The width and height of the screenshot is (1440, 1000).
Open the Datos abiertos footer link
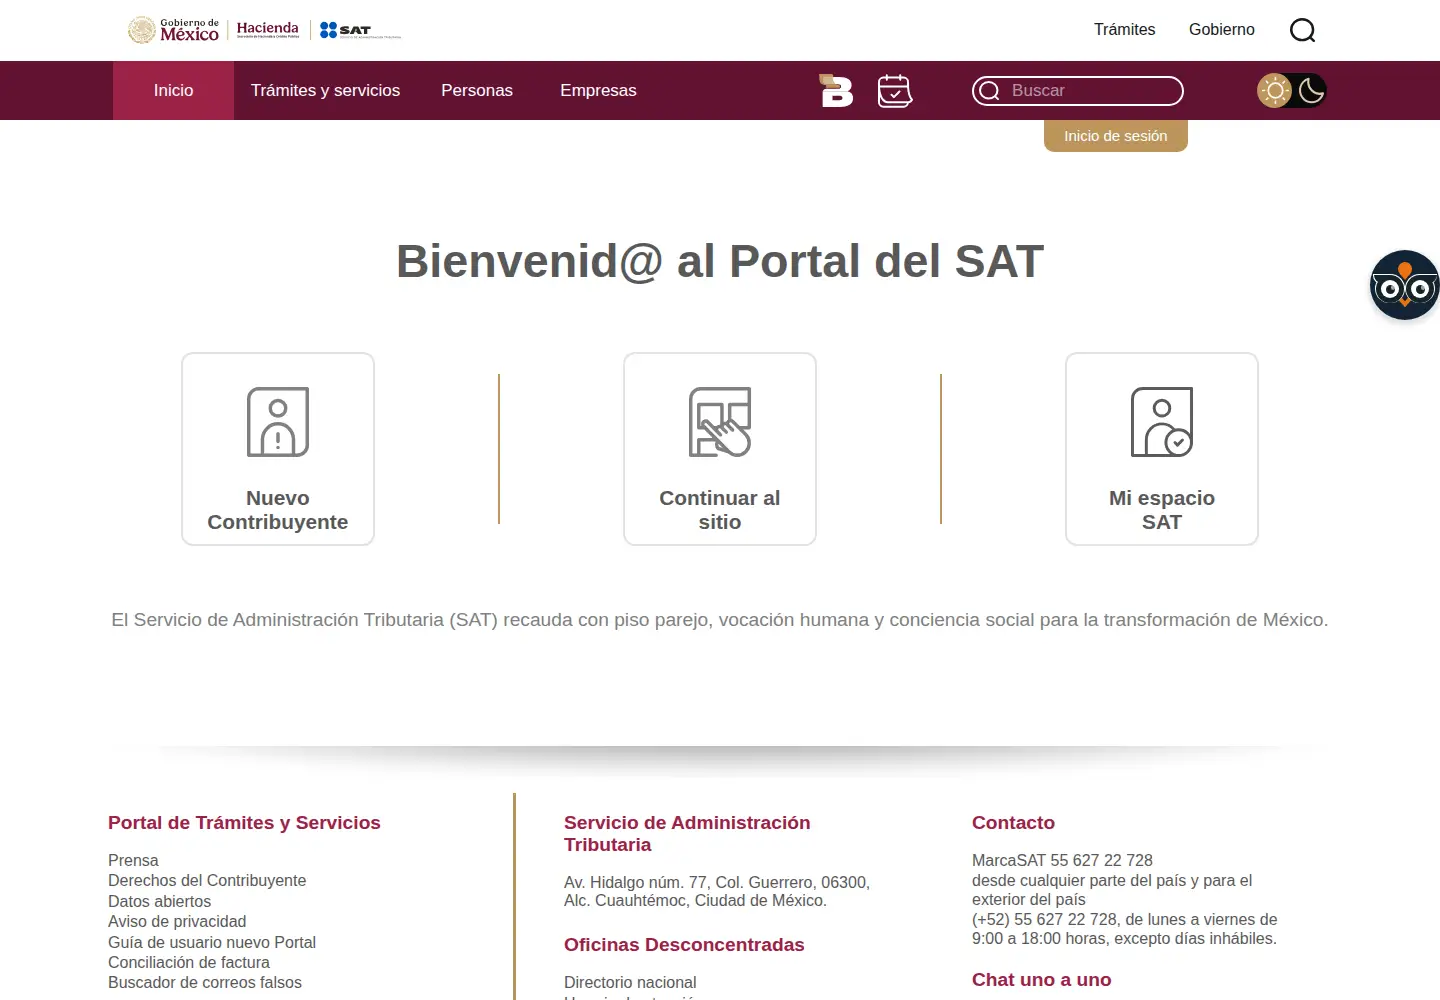[159, 901]
